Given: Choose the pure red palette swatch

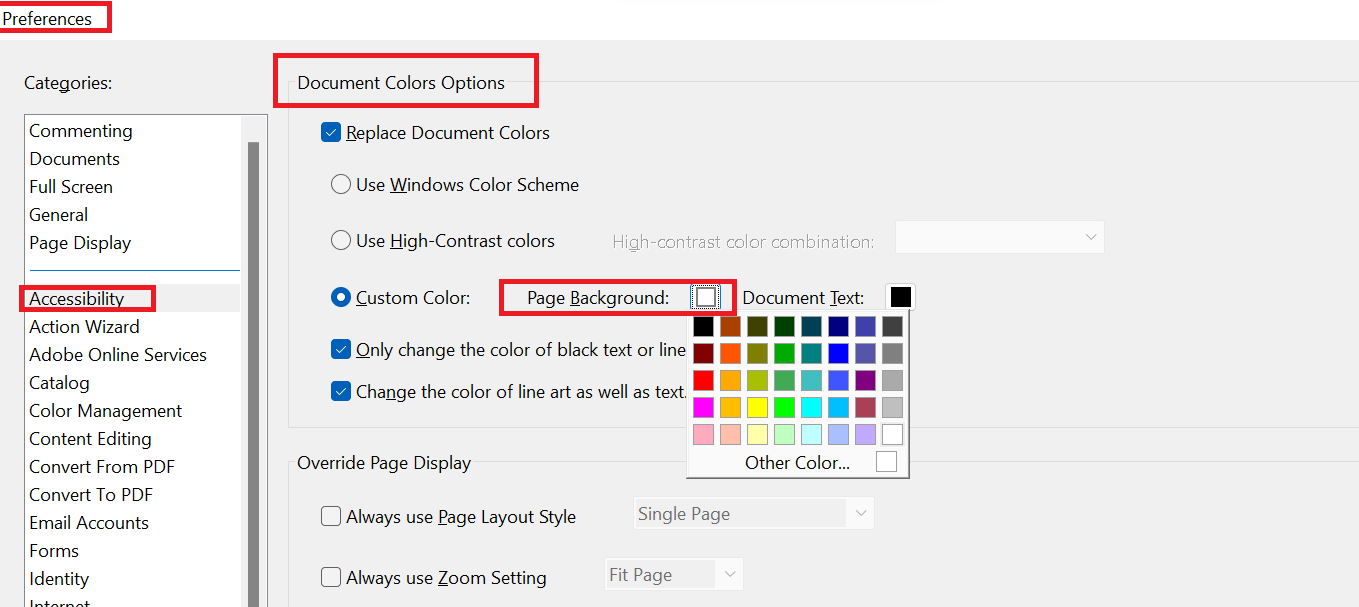Looking at the screenshot, I should (x=703, y=380).
